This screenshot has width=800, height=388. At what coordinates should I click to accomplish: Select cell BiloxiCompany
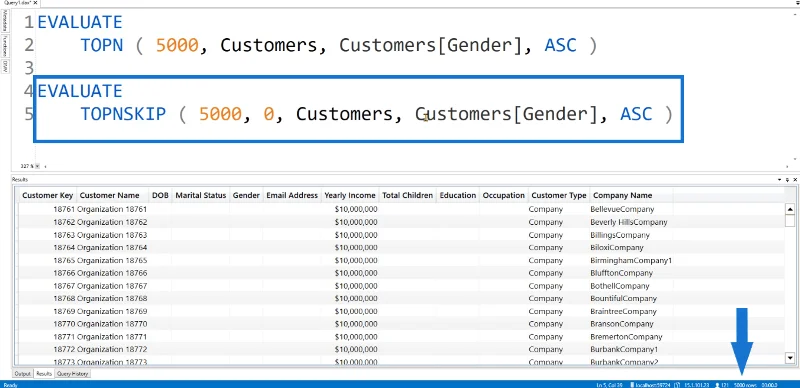point(631,248)
